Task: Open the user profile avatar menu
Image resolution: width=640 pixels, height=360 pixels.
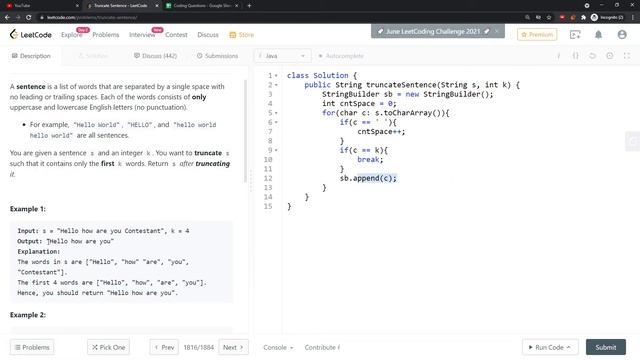Action: coord(622,35)
